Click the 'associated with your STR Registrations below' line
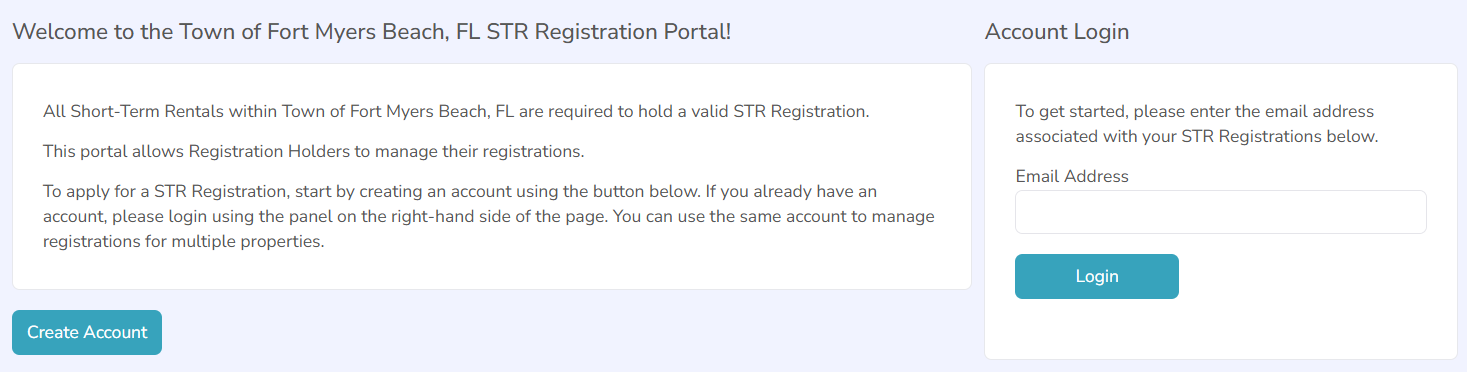 point(1197,137)
